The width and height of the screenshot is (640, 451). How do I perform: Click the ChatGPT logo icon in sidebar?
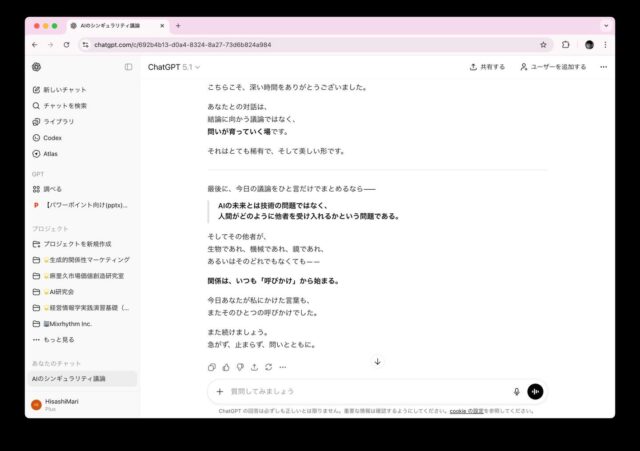(36, 67)
